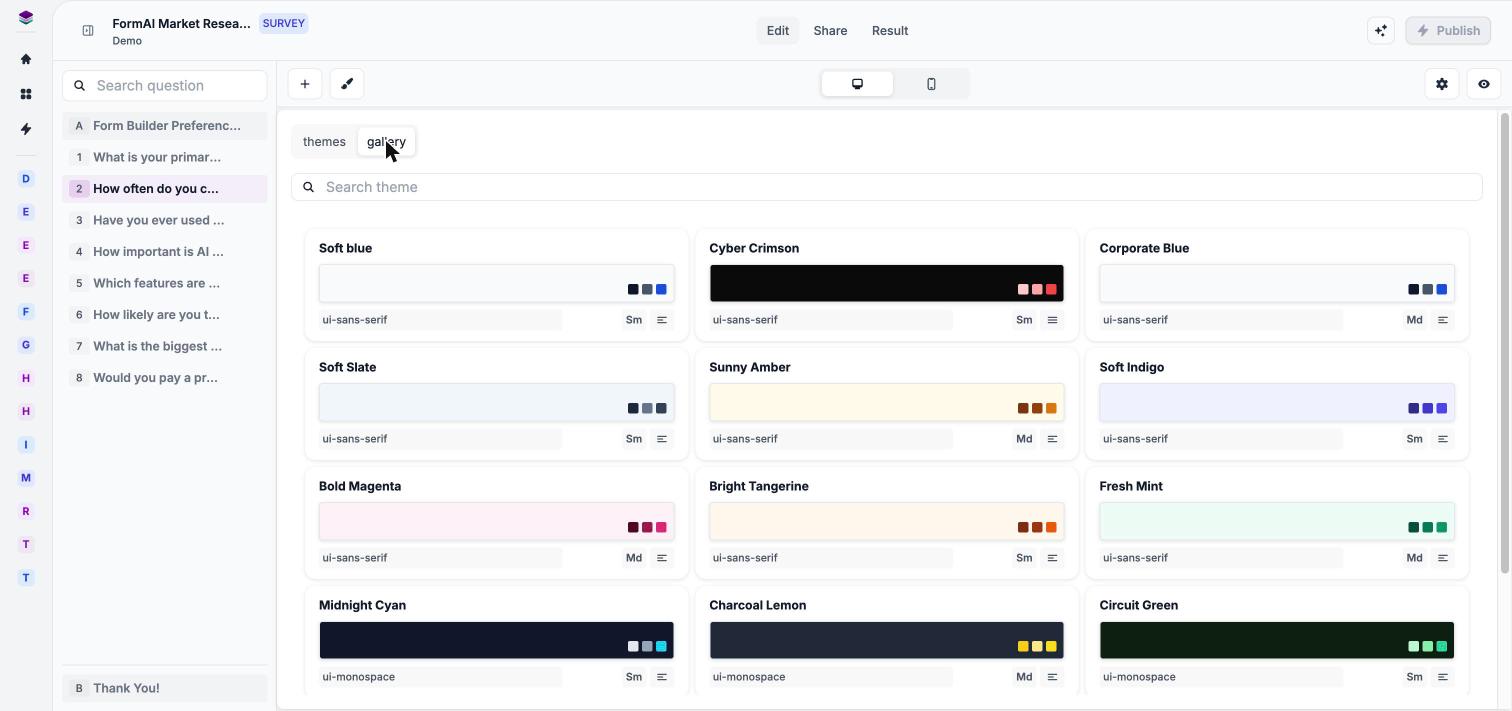1512x711 pixels.
Task: Click alignment icon on Soft blue card
Action: coord(662,320)
